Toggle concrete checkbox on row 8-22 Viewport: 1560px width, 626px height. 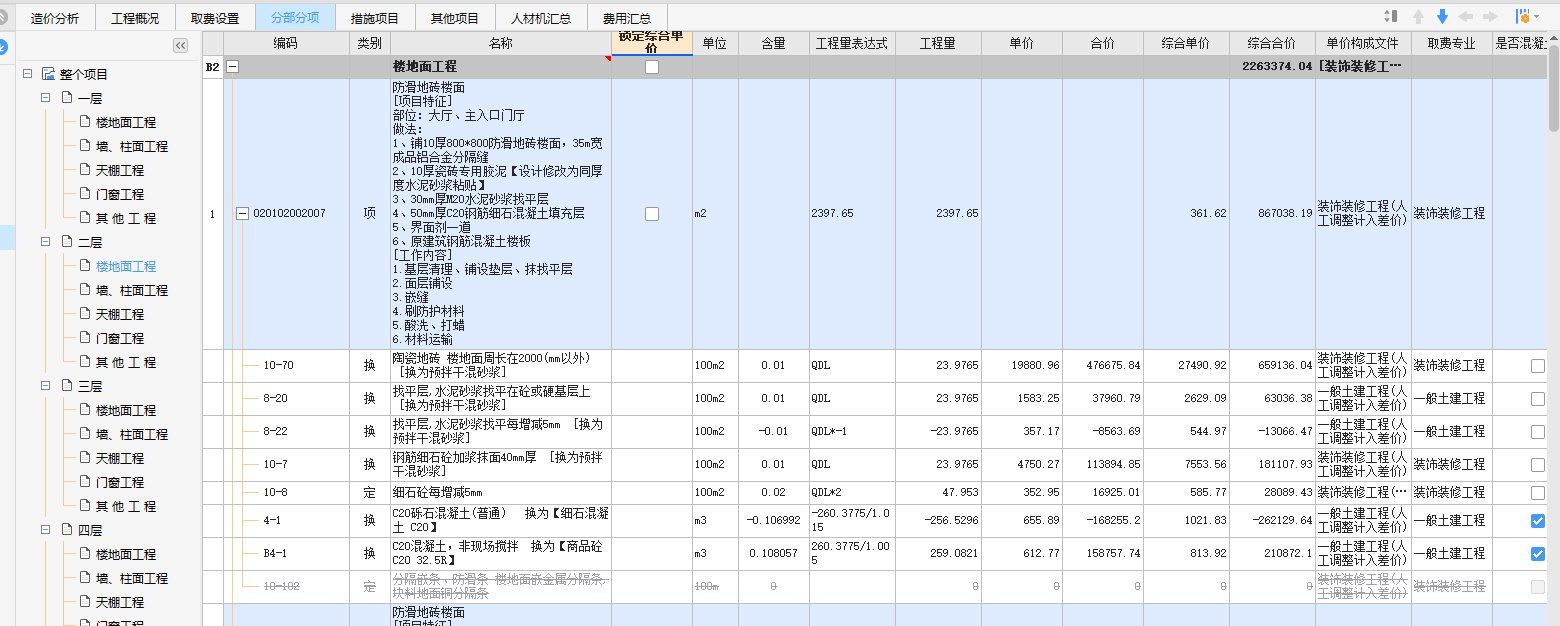point(1538,432)
